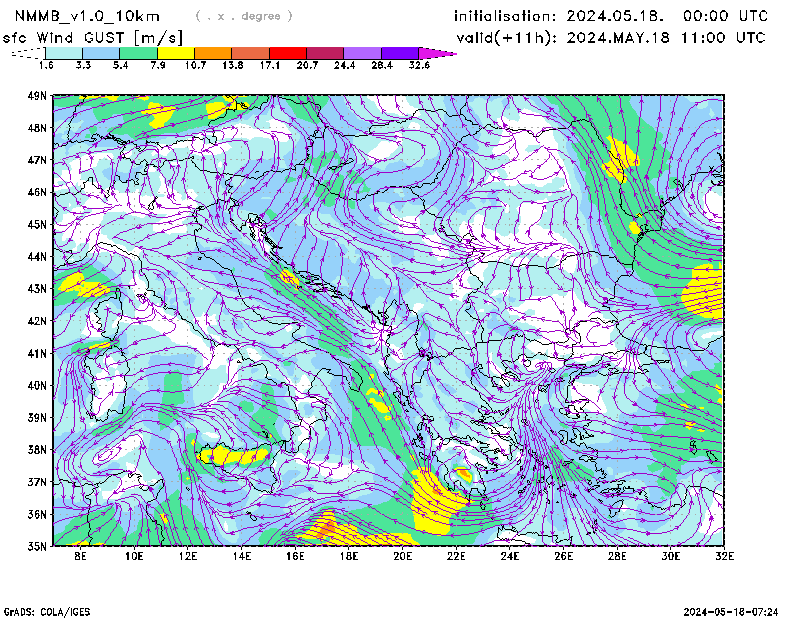Click the gray "( . x . degree )" text
The height and width of the screenshot is (618, 800).
244,16
